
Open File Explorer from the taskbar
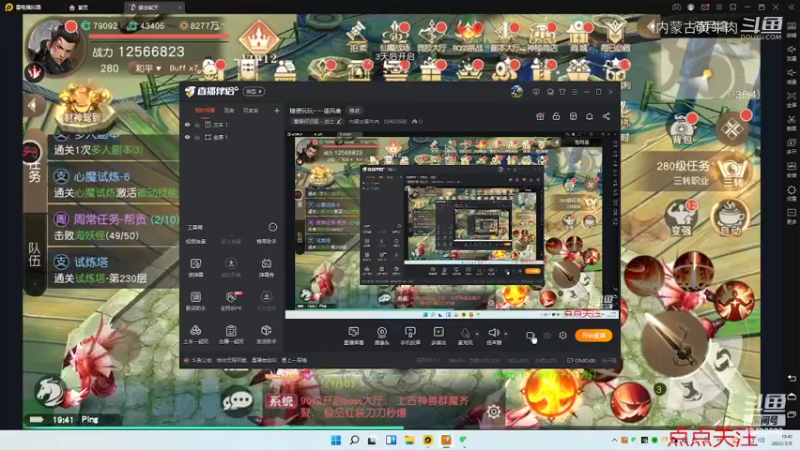[x=409, y=440]
